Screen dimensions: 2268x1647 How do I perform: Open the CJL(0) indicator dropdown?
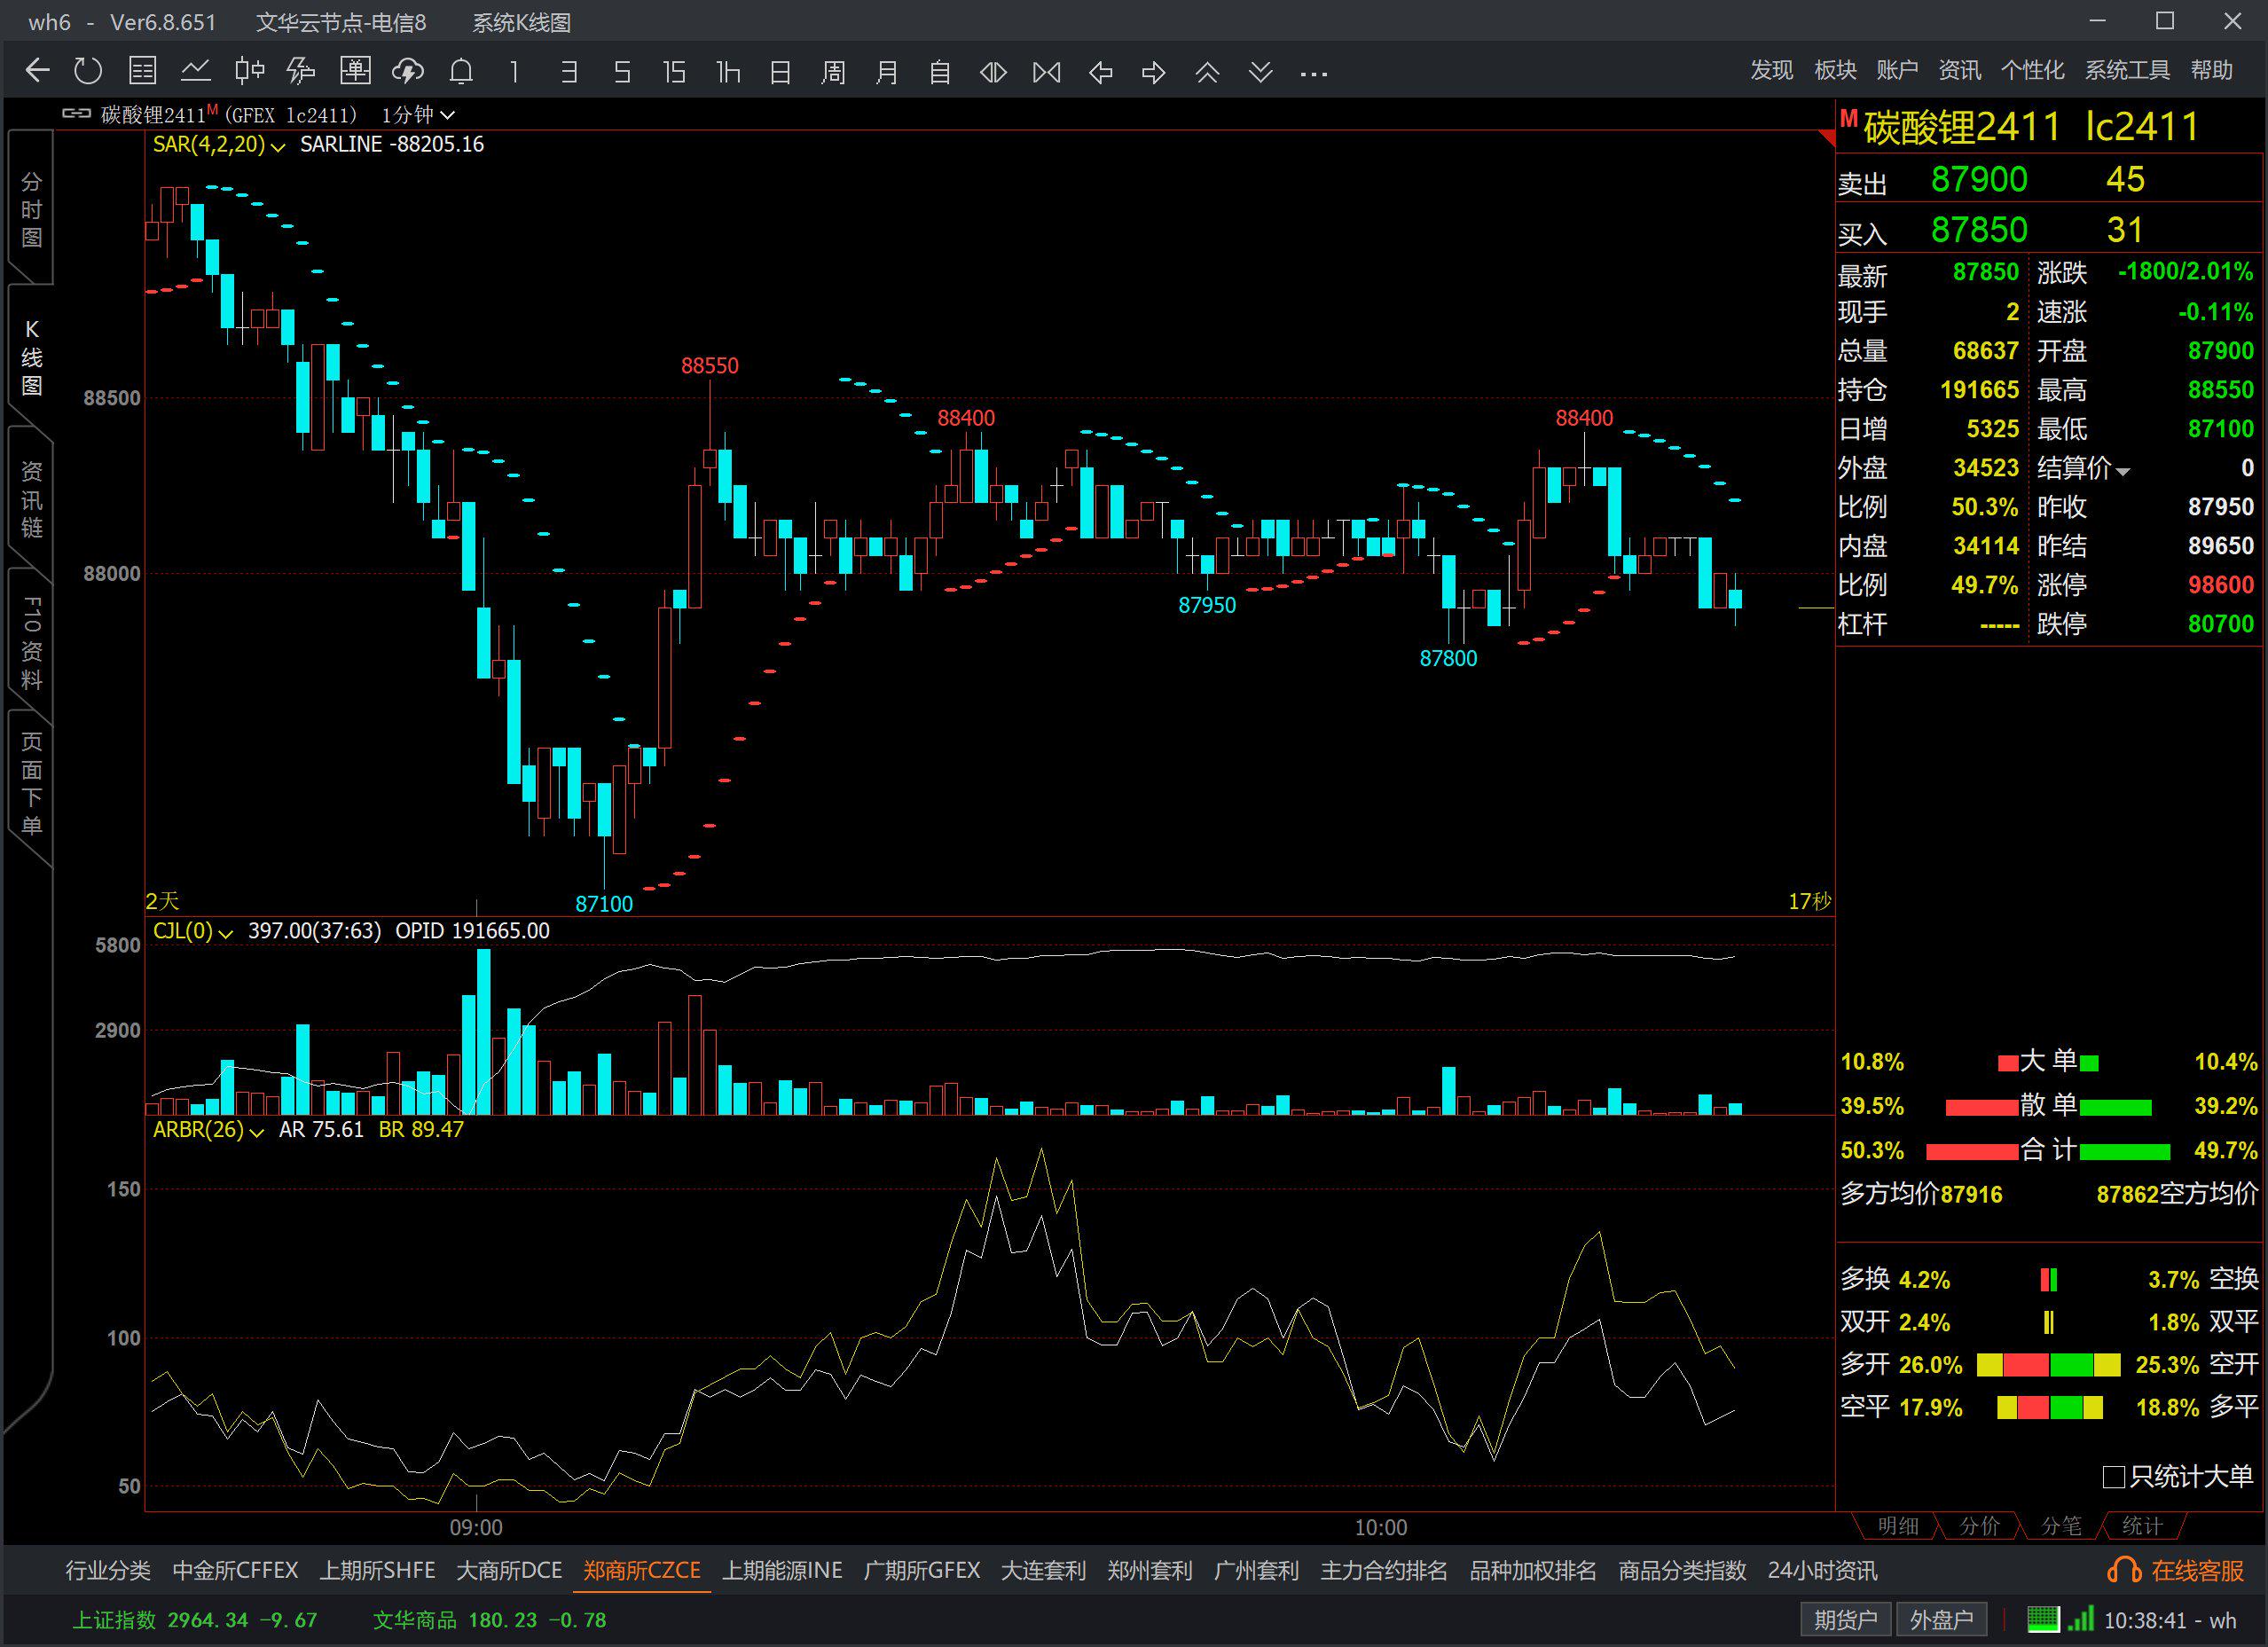(193, 931)
